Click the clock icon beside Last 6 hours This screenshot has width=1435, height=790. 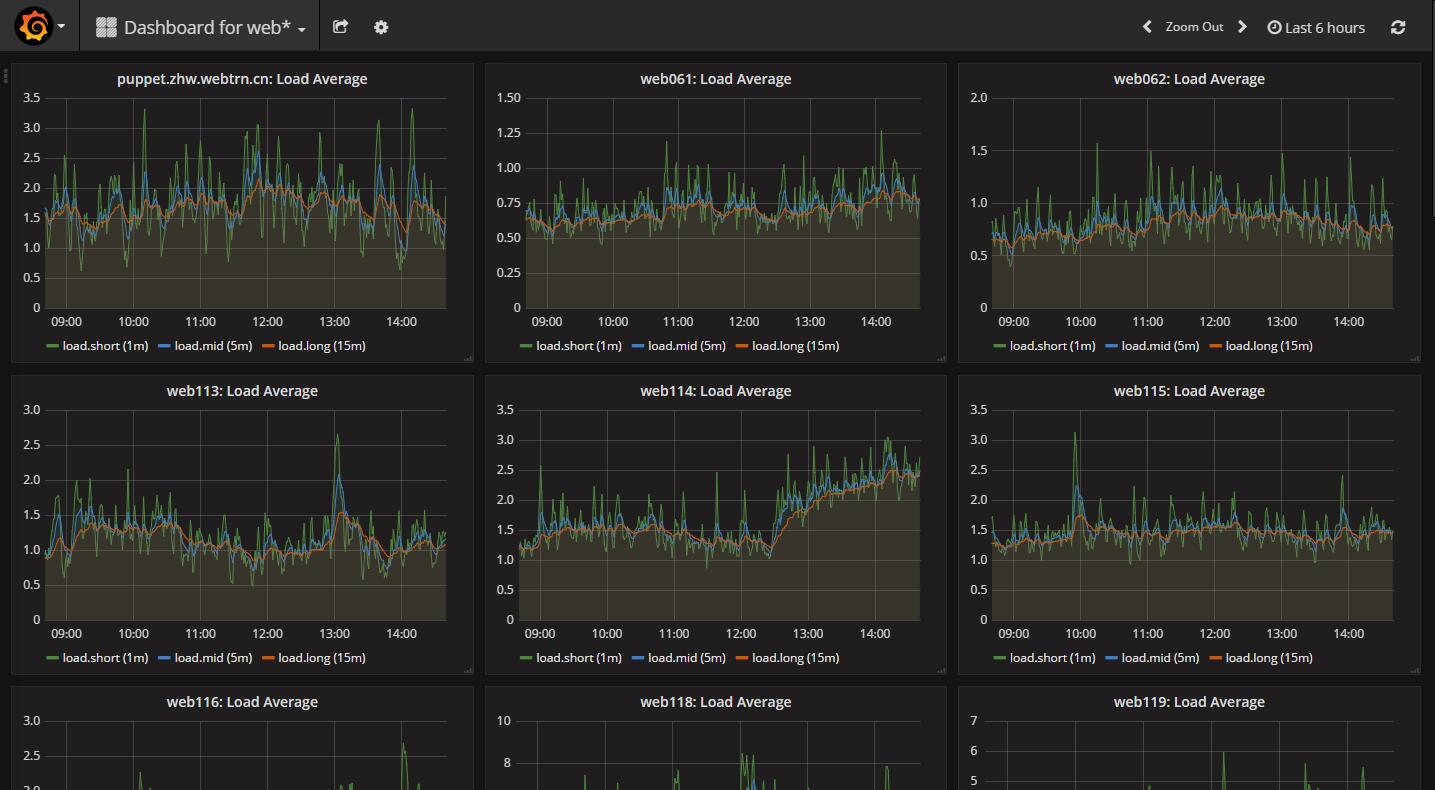[1274, 27]
